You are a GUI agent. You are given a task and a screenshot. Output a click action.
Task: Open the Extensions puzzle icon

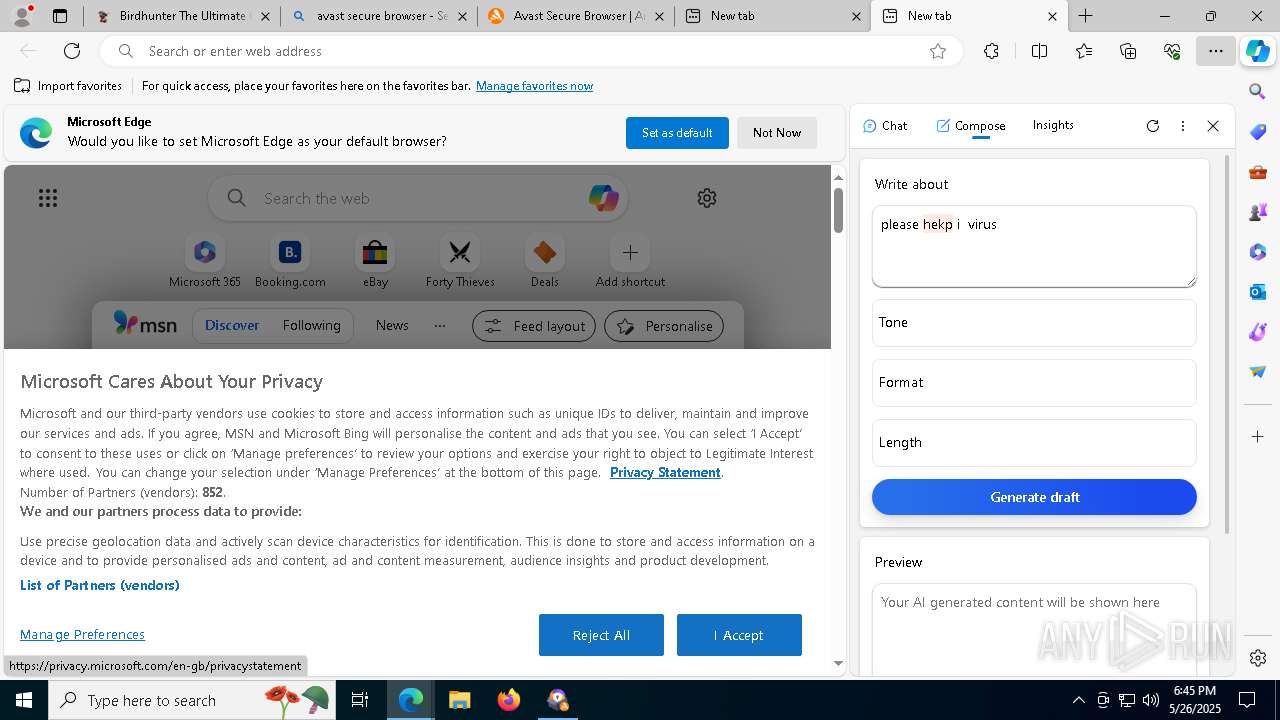[991, 51]
